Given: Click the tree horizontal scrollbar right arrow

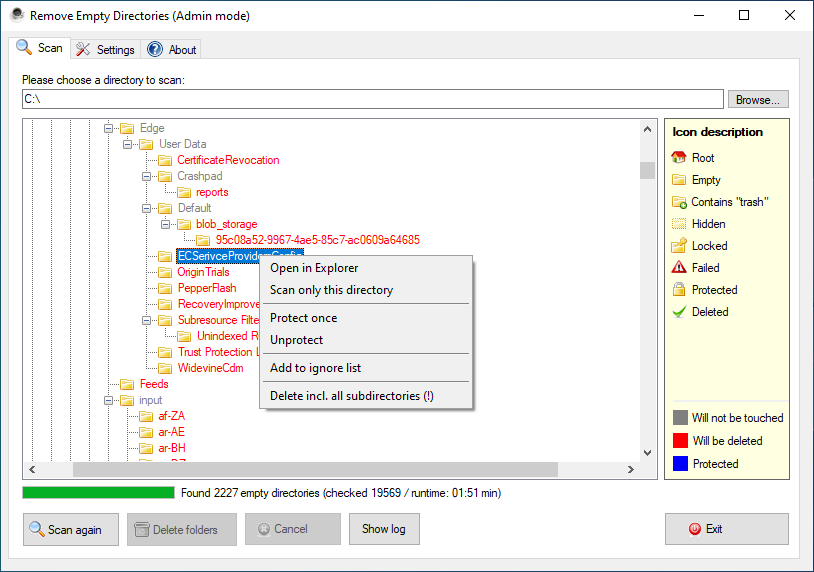Looking at the screenshot, I should 631,469.
